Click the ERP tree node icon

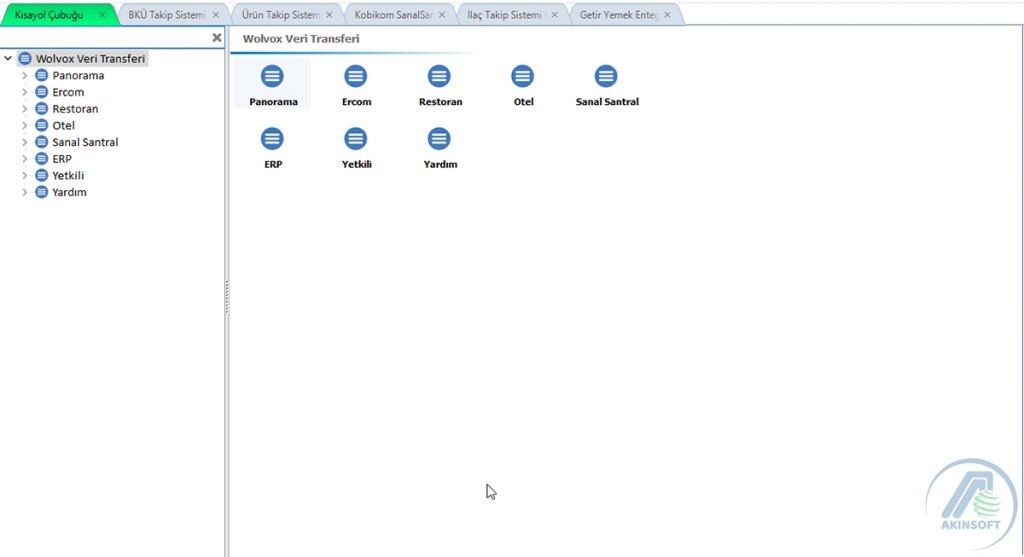[x=42, y=159]
